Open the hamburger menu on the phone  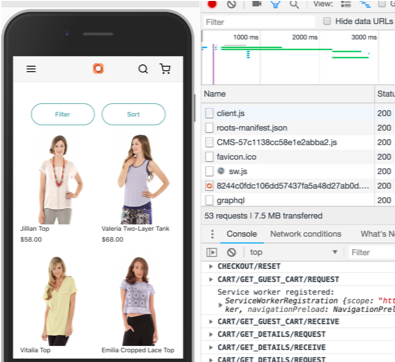click(31, 69)
